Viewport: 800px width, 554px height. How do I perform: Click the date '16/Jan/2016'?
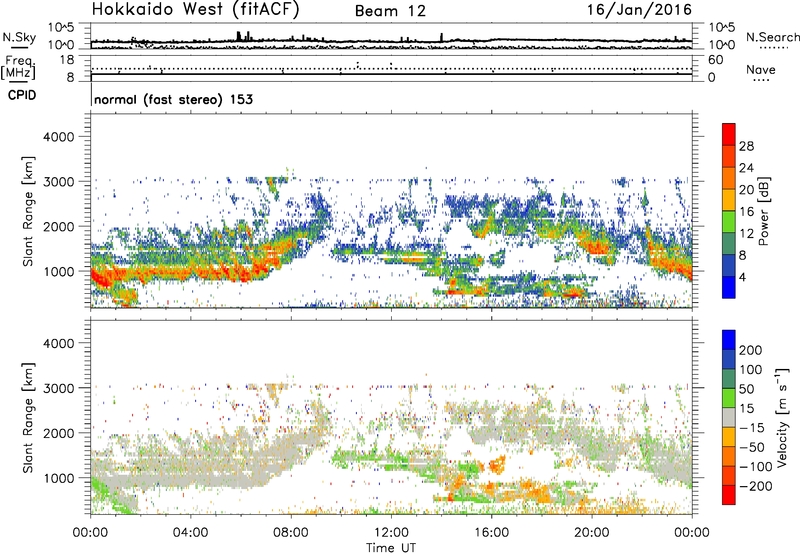[639, 10]
